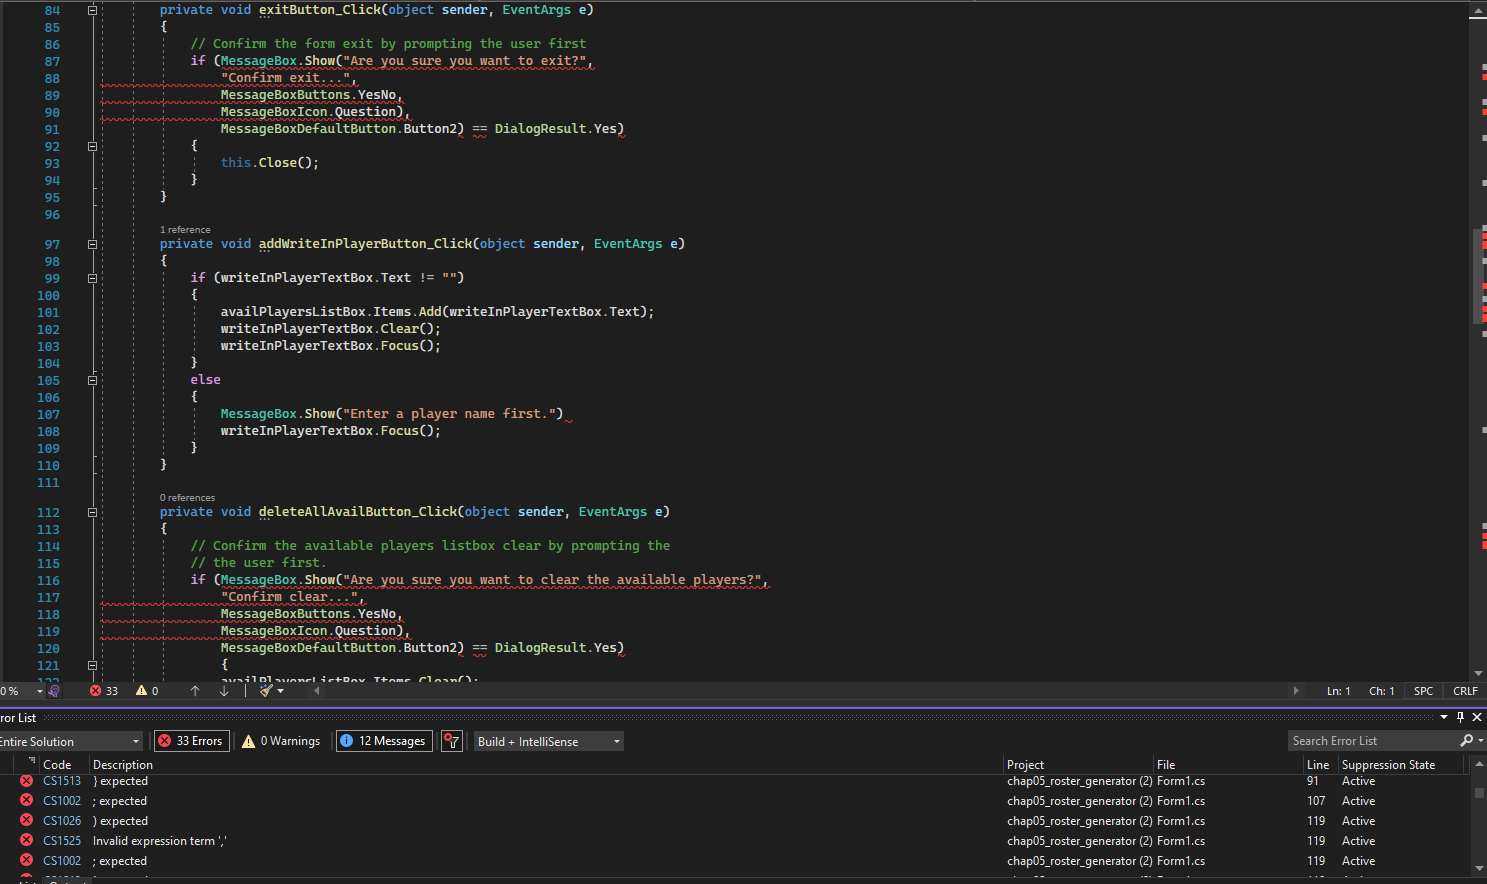Collapse the exitButton_Click method at line 84
The width and height of the screenshot is (1487, 884).
click(92, 10)
